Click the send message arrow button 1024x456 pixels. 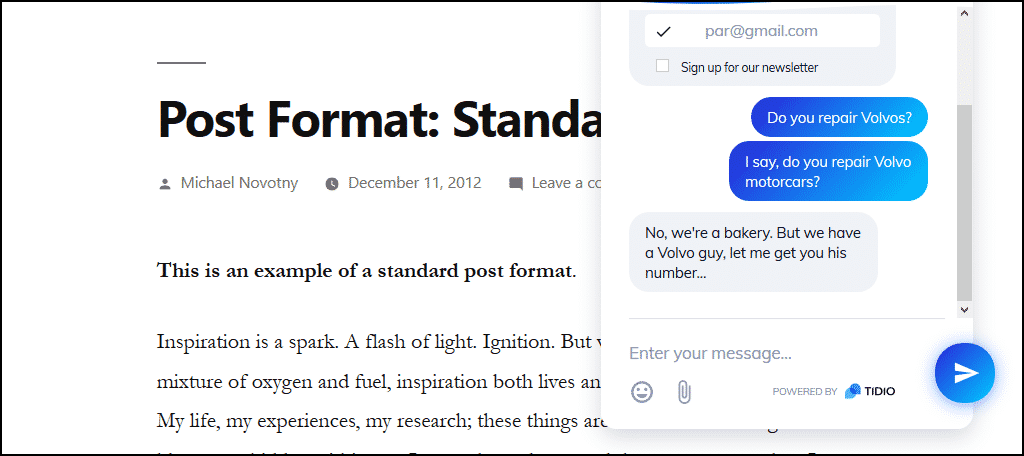pos(965,373)
